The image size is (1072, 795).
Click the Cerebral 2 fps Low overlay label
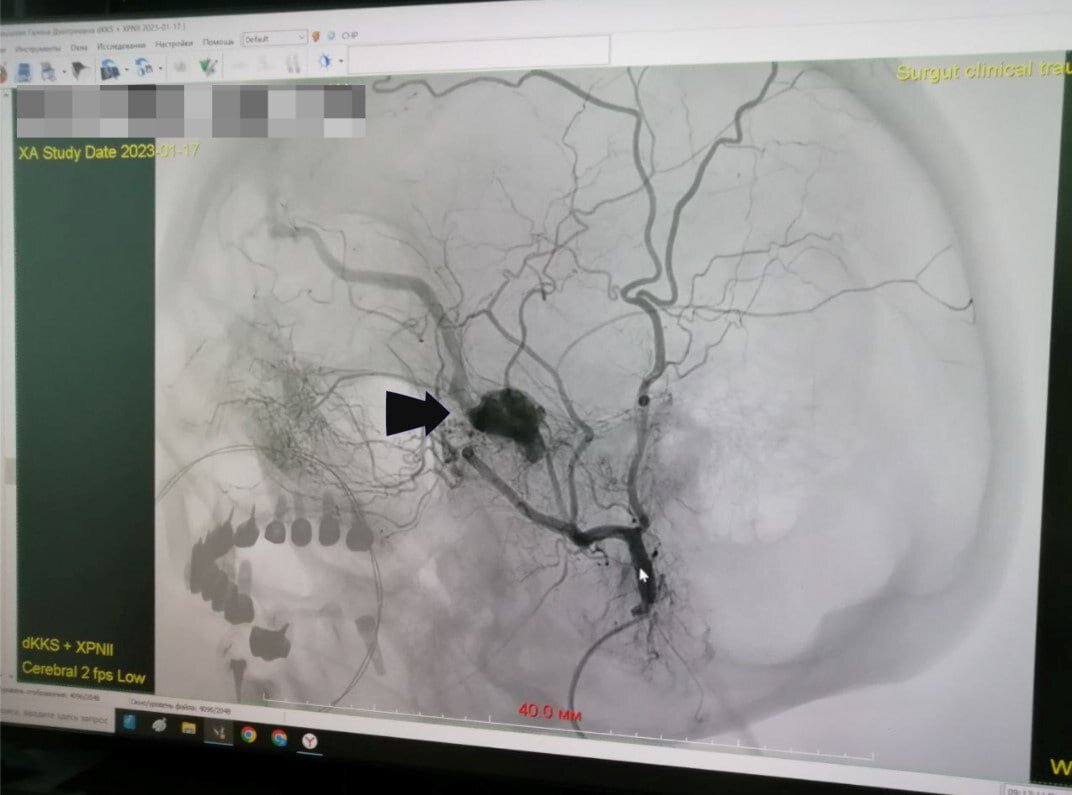pos(83,672)
